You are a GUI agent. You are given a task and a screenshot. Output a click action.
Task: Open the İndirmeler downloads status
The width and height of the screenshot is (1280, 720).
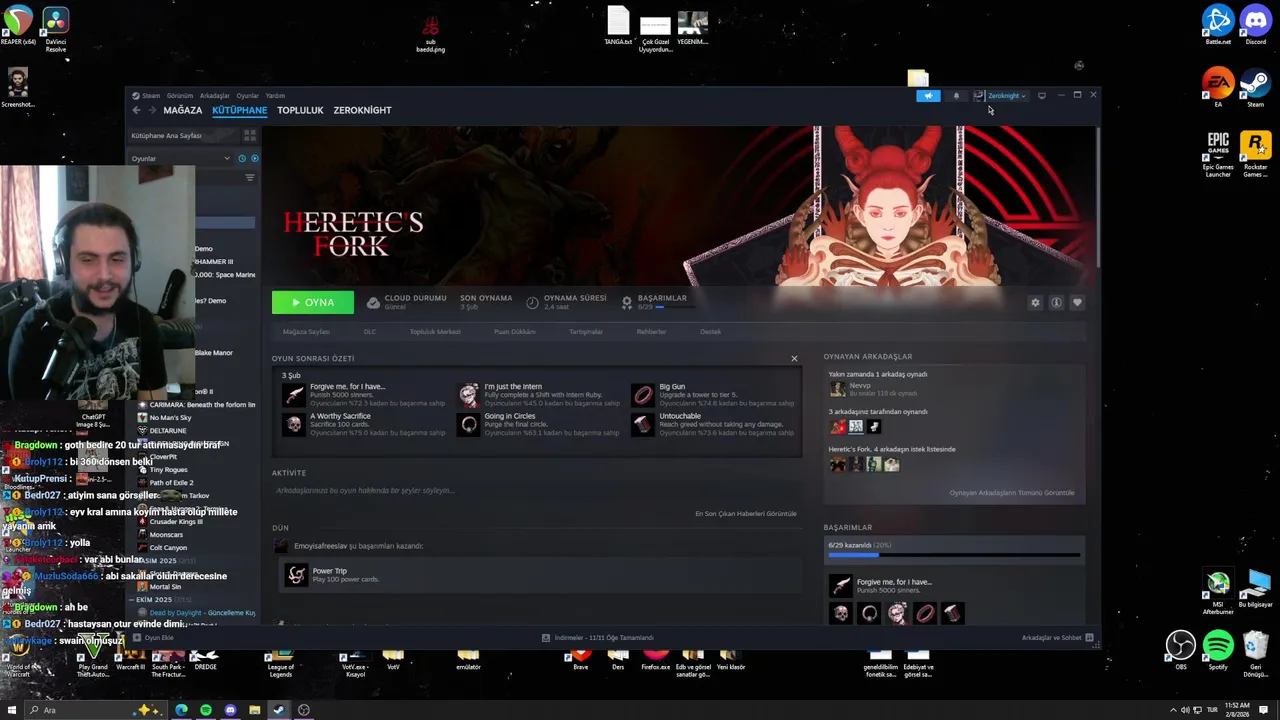(x=598, y=638)
